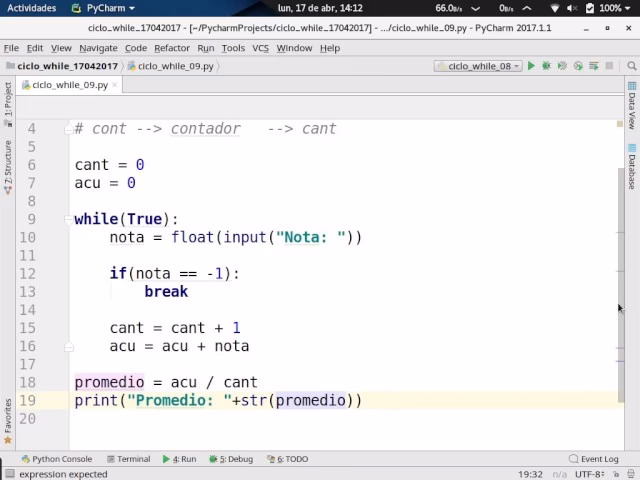Open the Structure tool window

click(x=8, y=167)
